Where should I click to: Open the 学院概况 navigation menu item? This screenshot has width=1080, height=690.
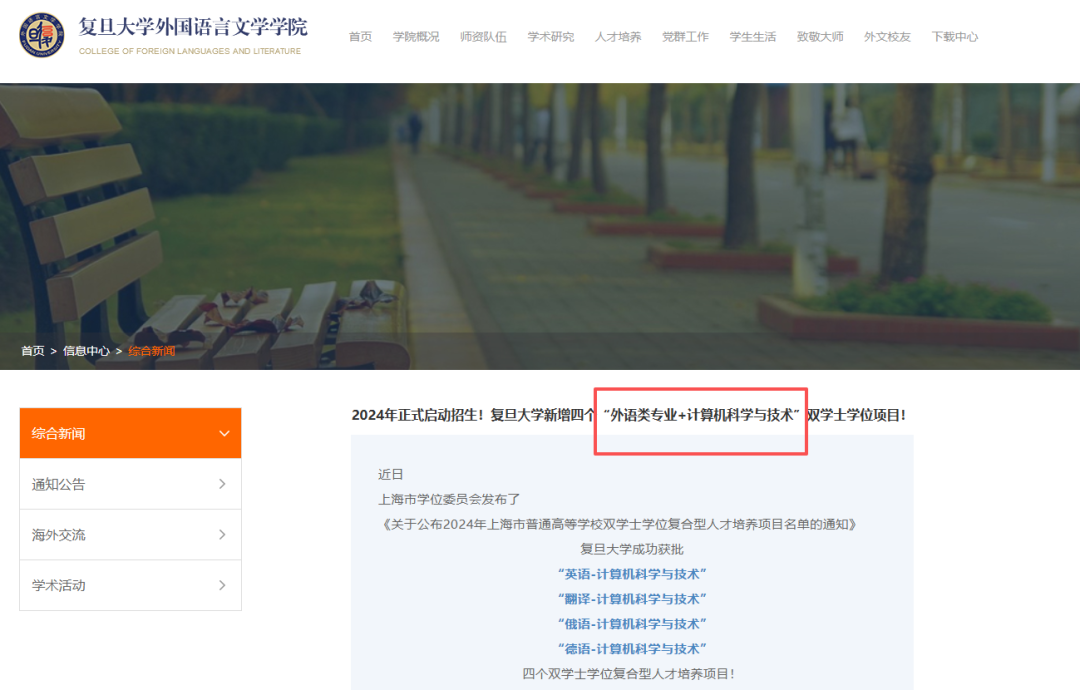pyautogui.click(x=416, y=37)
